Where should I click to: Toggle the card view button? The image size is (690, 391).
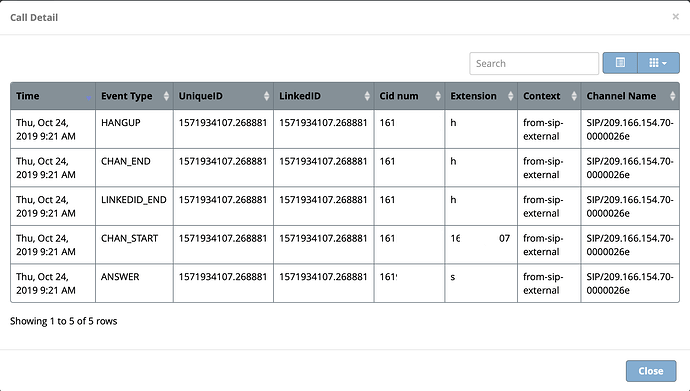click(620, 63)
